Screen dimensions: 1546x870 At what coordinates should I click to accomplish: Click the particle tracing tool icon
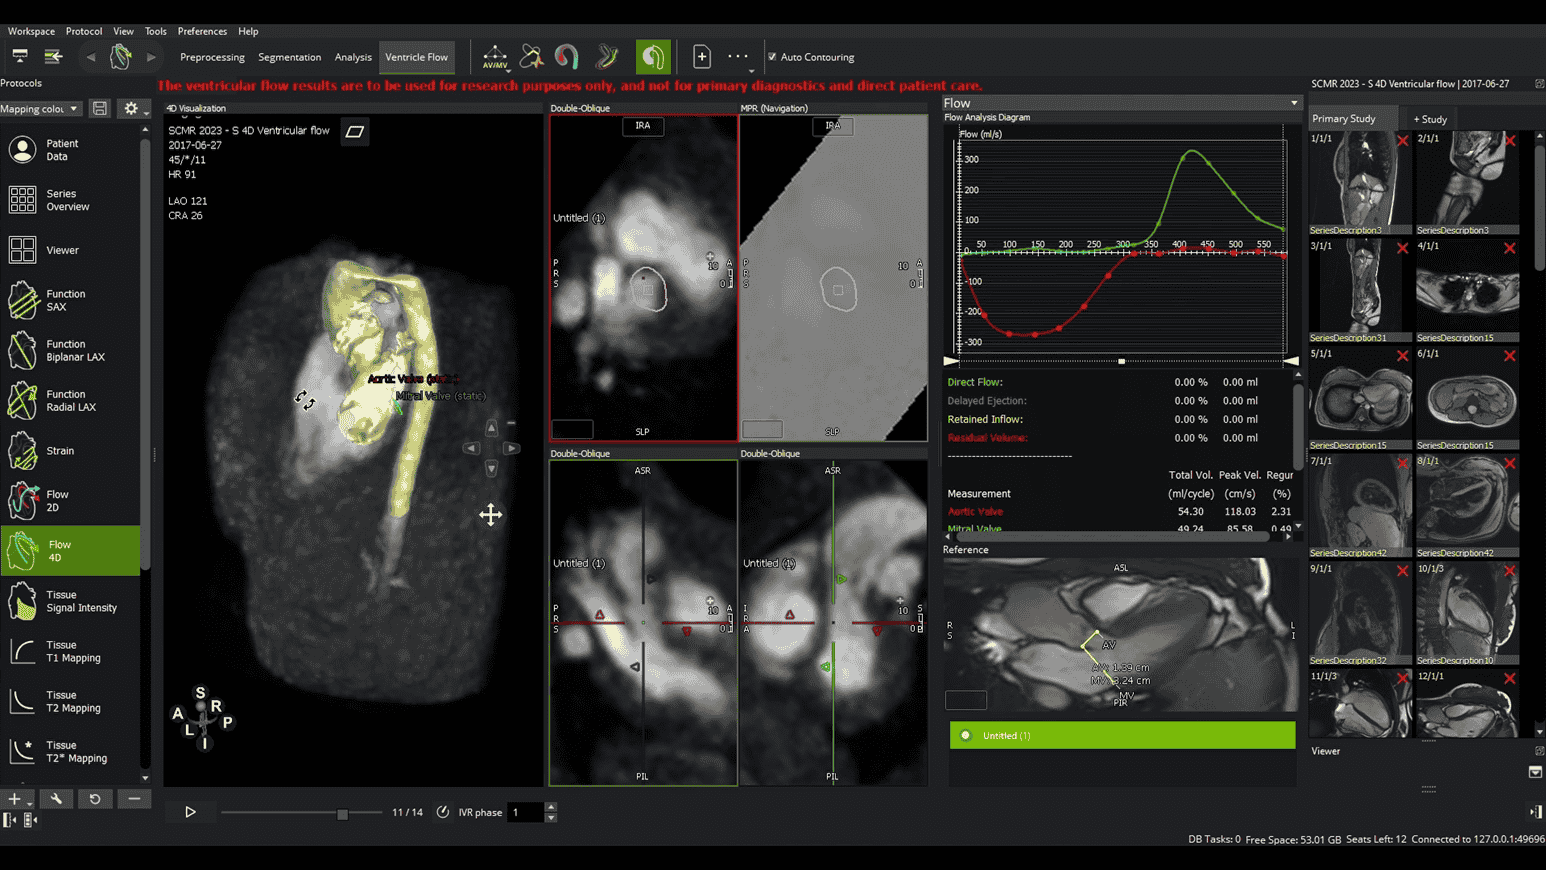coord(531,57)
